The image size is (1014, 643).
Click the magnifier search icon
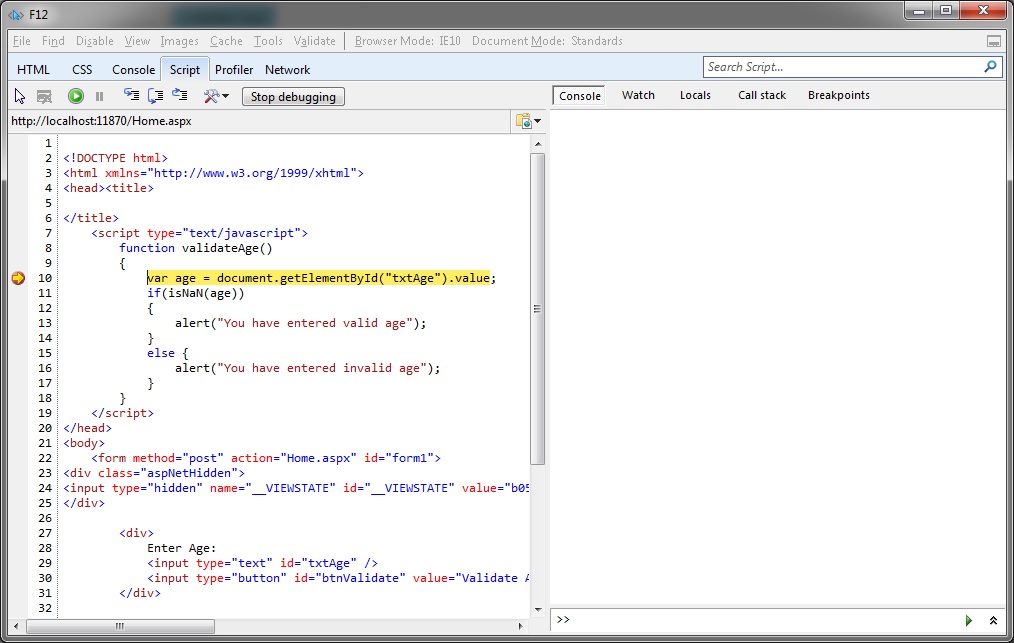point(990,67)
